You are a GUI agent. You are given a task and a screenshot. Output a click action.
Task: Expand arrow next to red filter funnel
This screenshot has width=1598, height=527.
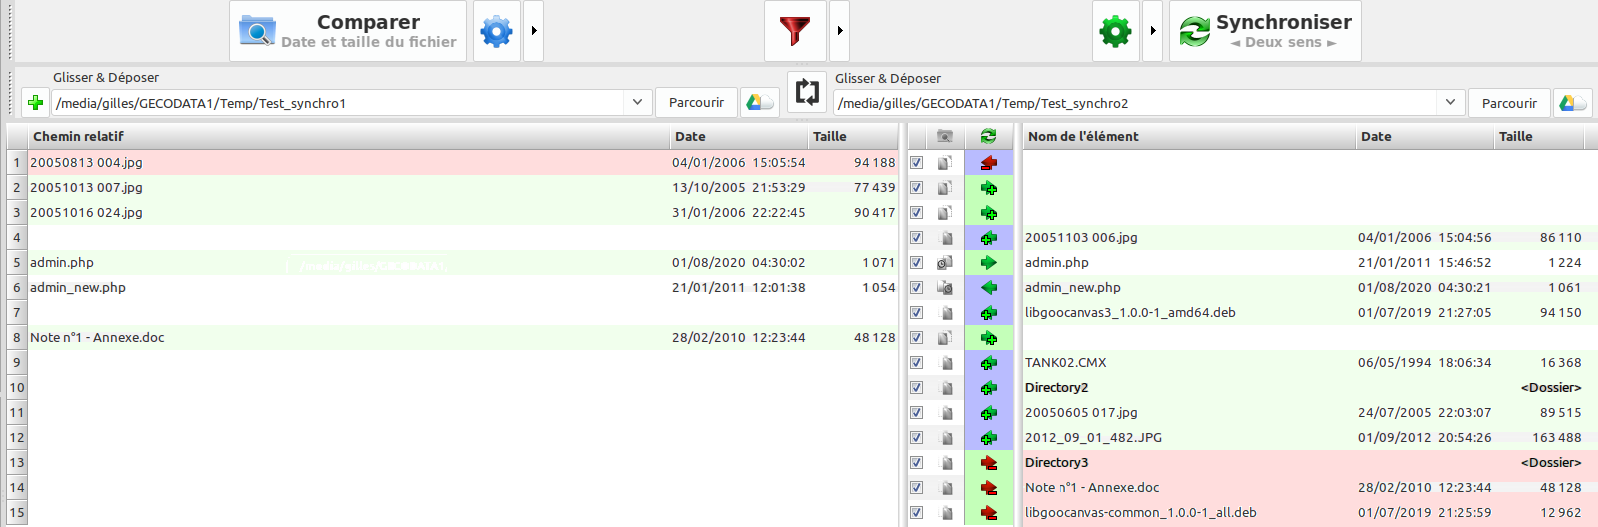pos(840,31)
